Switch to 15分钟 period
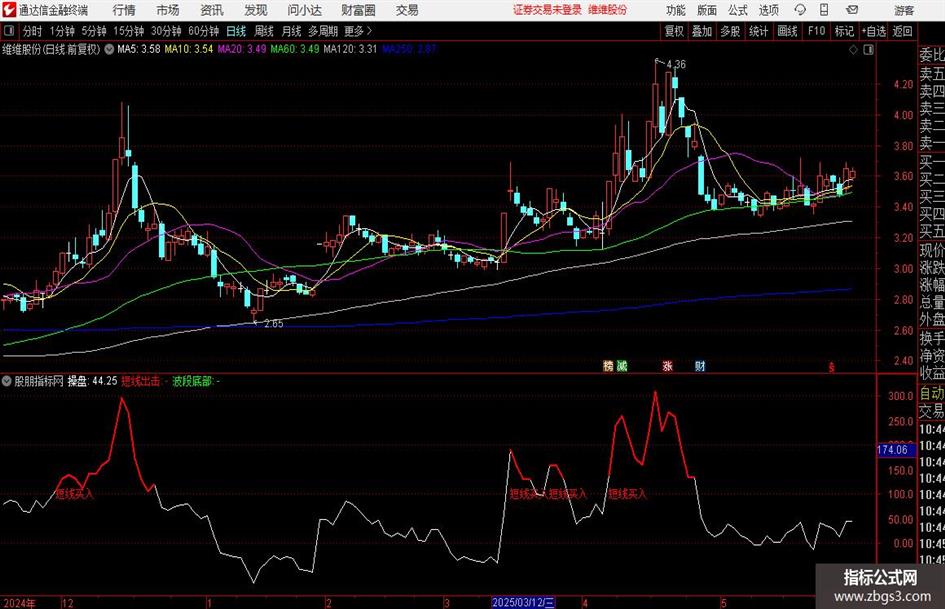945x609 pixels. pos(128,31)
